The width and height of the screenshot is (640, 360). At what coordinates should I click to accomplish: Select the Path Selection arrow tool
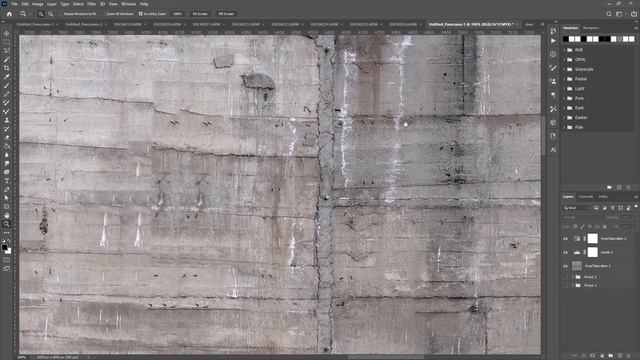(x=7, y=198)
